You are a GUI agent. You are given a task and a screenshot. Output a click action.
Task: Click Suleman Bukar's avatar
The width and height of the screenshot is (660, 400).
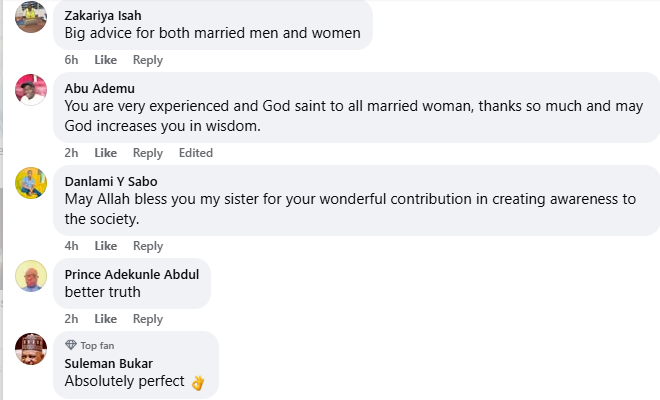(x=31, y=349)
